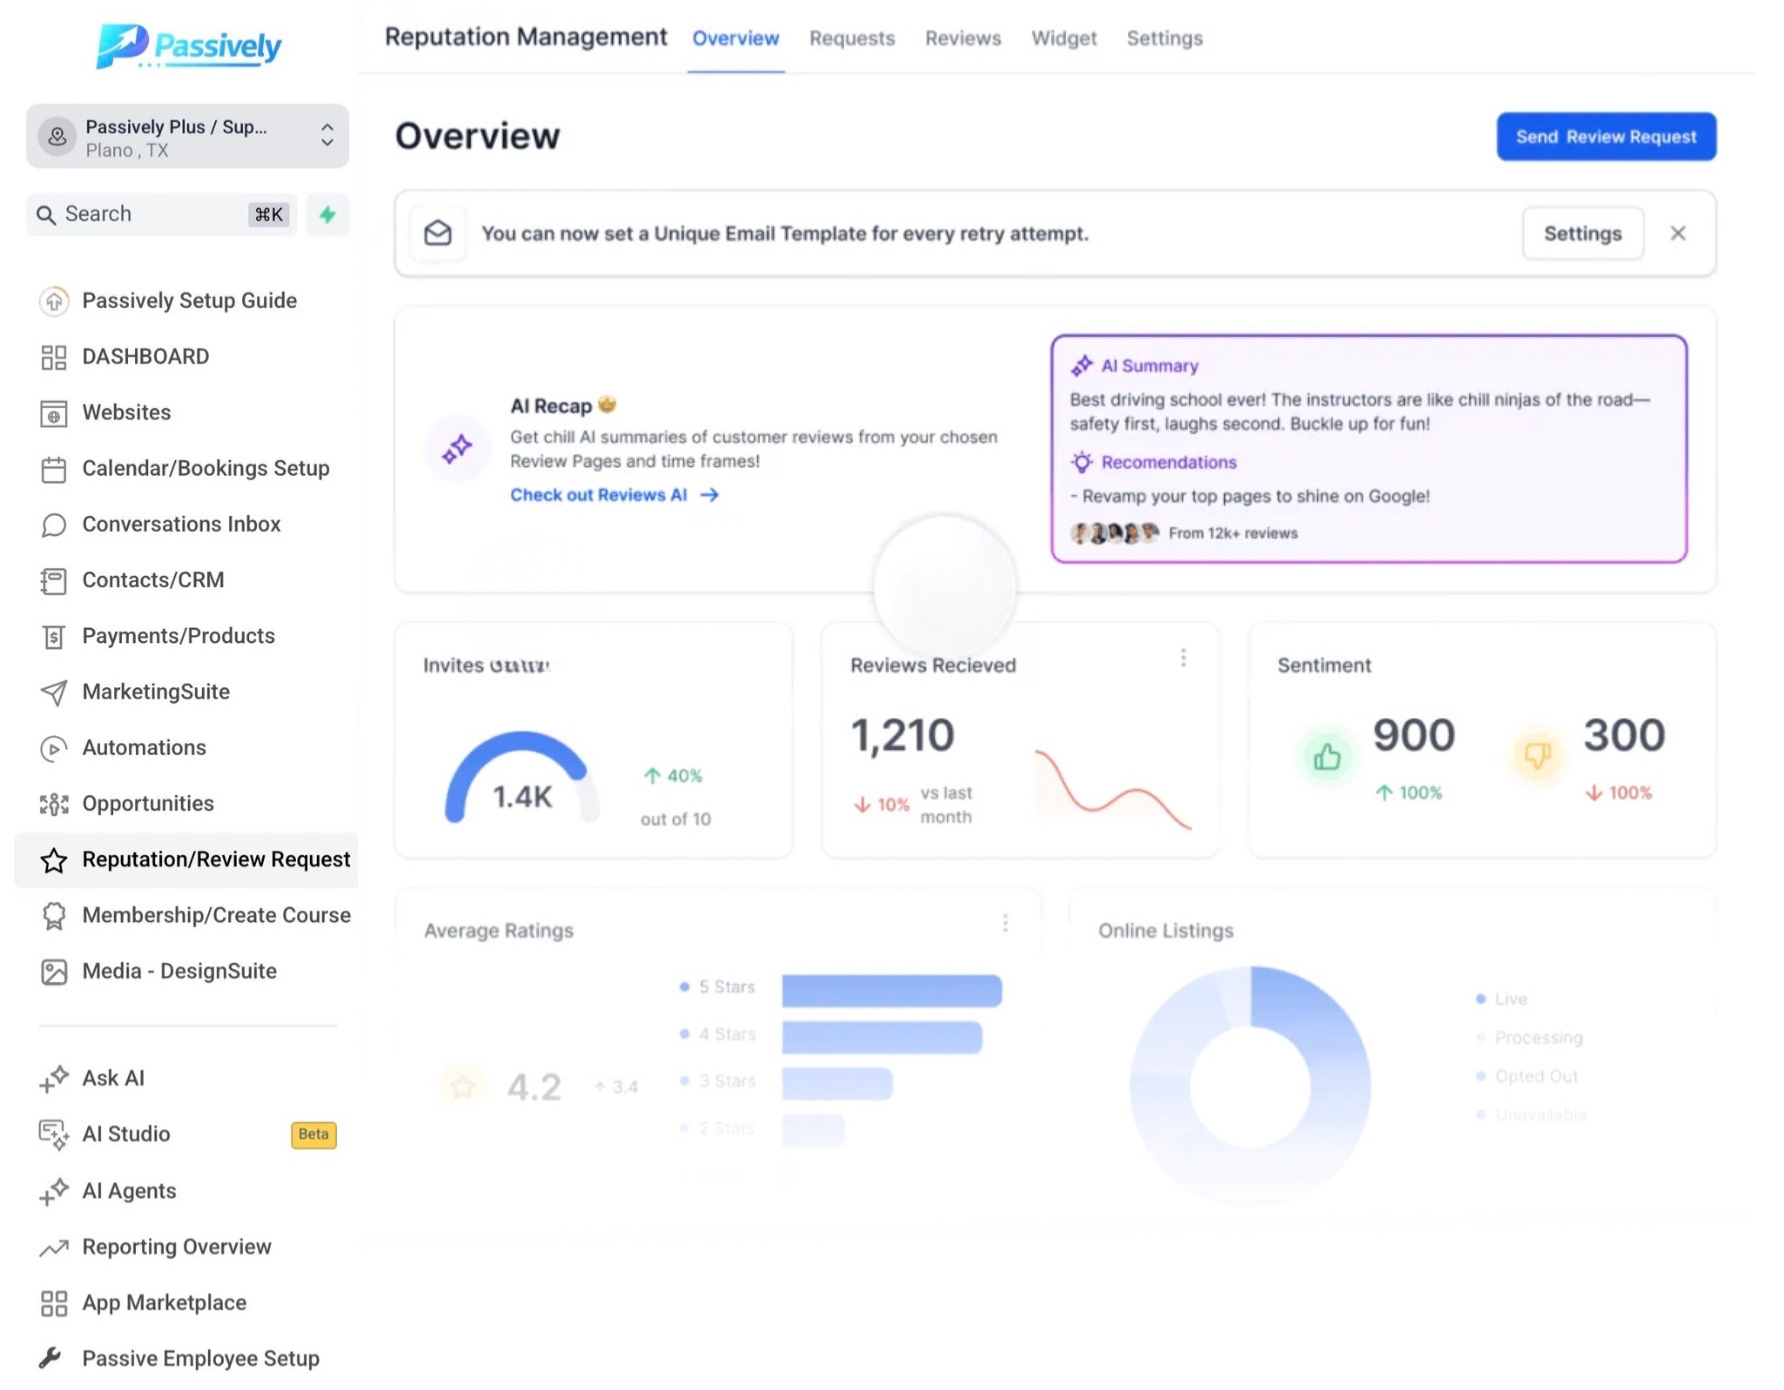The width and height of the screenshot is (1784, 1390).
Task: Click the Opportunities icon
Action: 54,804
